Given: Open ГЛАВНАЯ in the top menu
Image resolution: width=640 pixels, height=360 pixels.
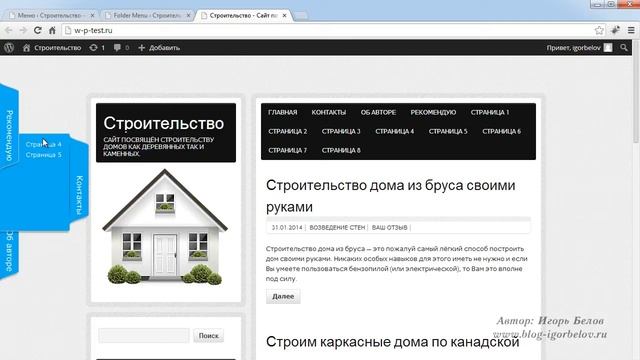Looking at the screenshot, I should pyautogui.click(x=282, y=112).
